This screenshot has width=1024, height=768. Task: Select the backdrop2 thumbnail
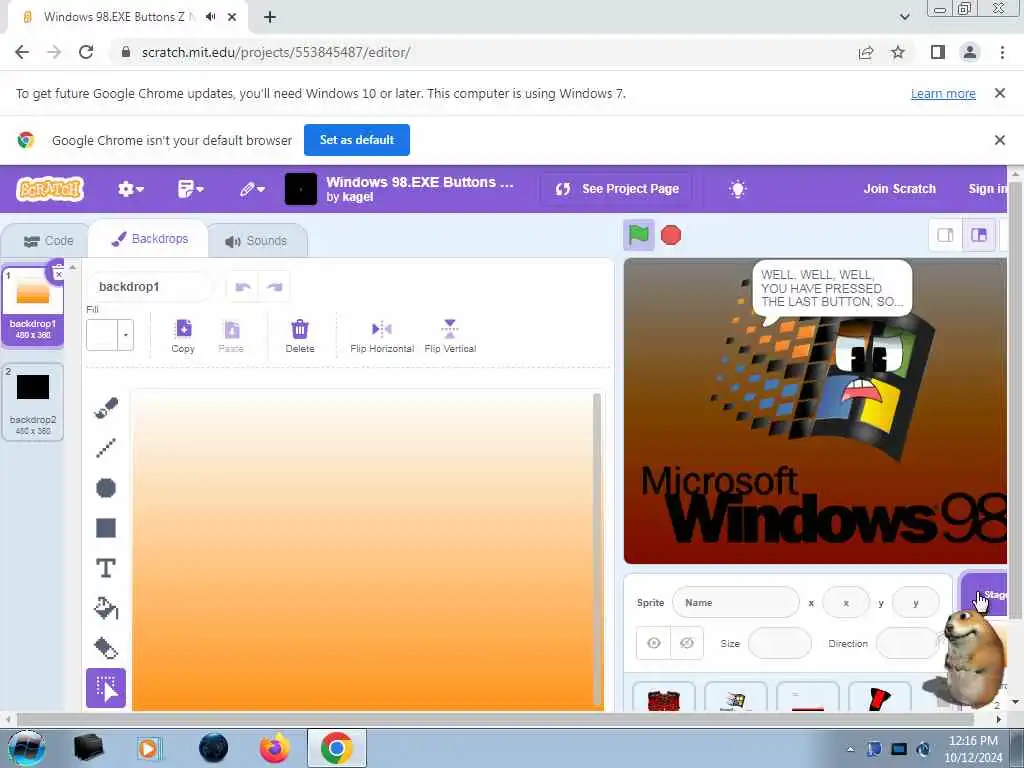[33, 402]
